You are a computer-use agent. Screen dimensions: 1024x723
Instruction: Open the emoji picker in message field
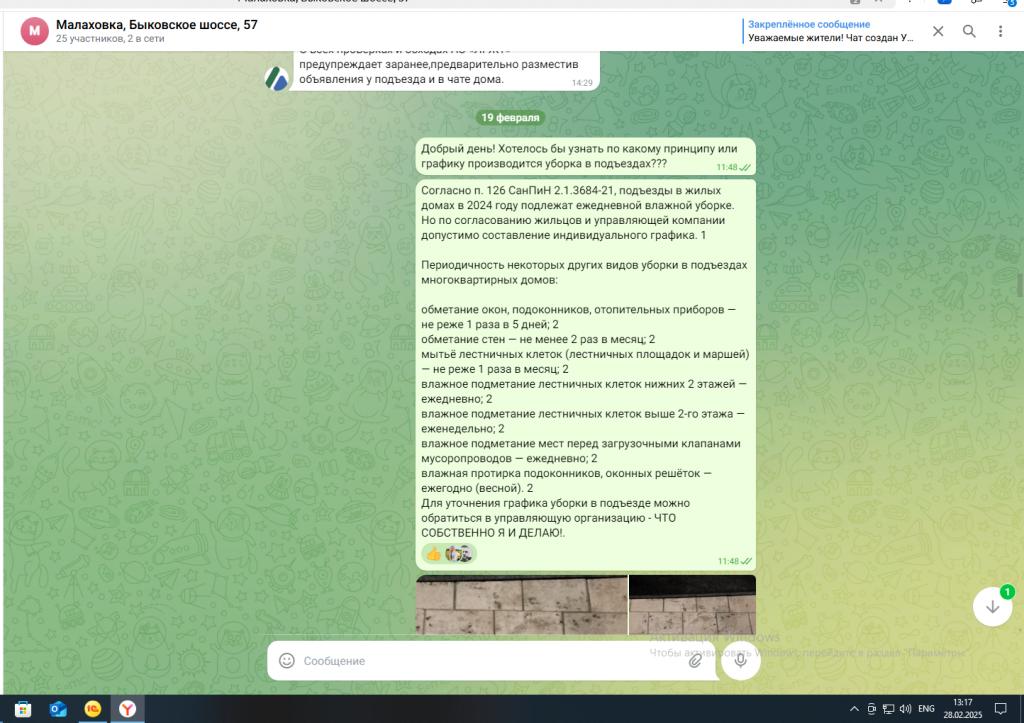click(x=287, y=661)
